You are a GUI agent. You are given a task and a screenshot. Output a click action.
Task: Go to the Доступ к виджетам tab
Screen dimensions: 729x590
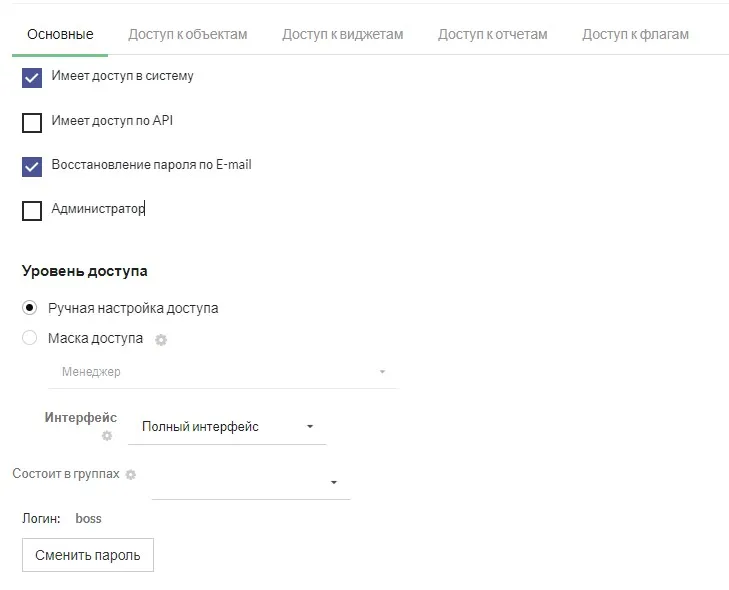(x=342, y=34)
